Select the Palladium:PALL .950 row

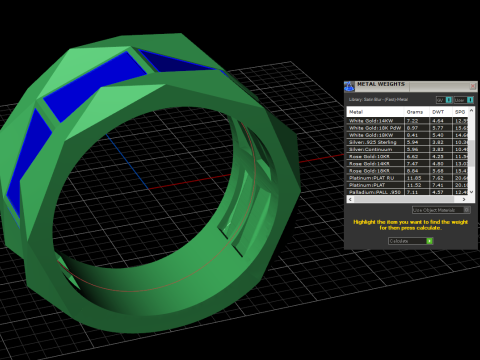coord(407,192)
